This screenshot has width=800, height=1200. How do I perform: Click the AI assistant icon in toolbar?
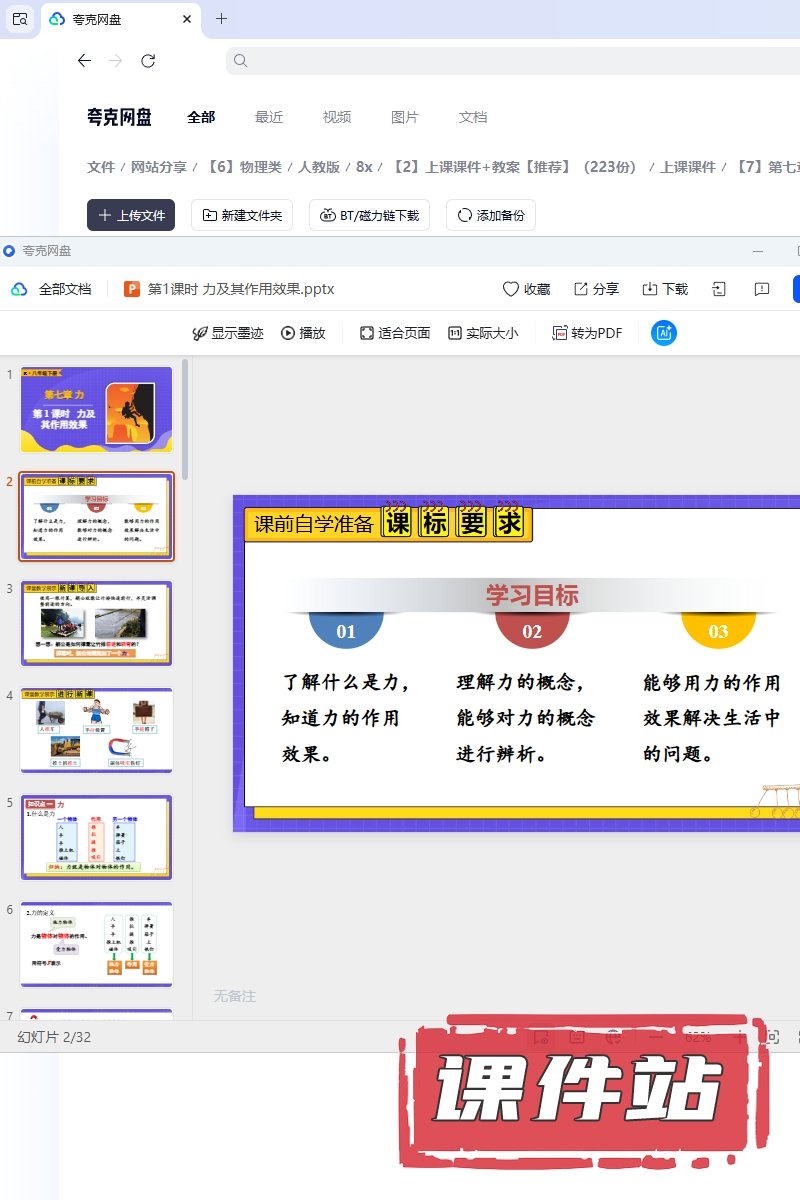[x=664, y=333]
